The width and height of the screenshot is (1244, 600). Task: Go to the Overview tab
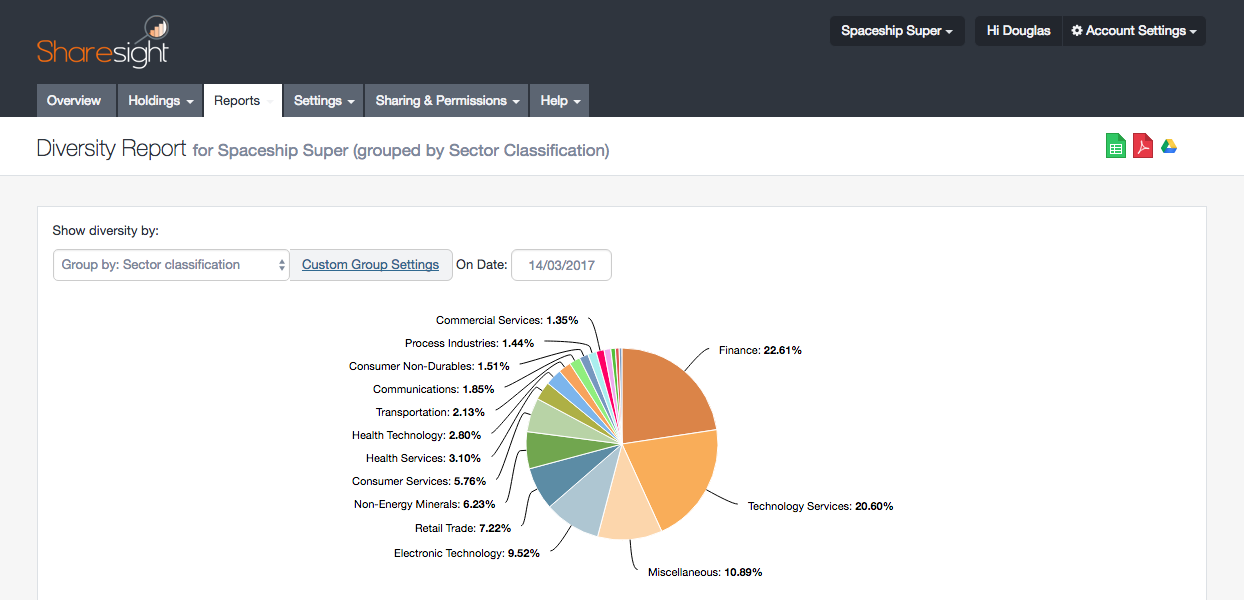74,101
